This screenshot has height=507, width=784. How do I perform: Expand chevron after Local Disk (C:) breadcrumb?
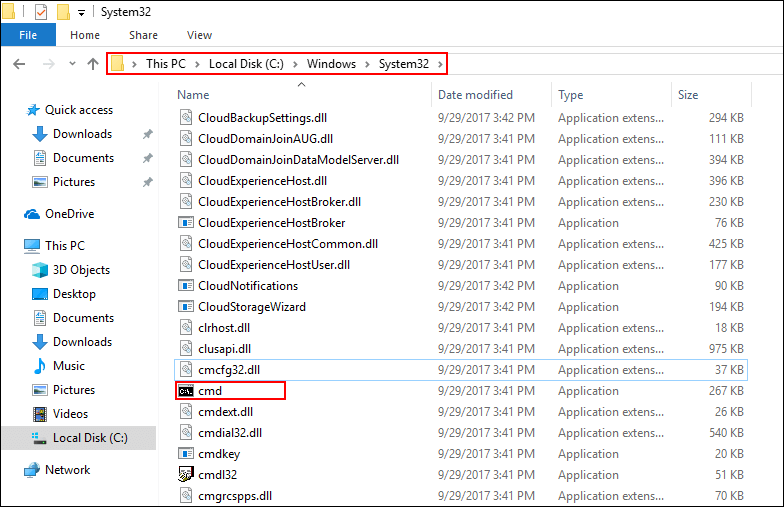coord(295,64)
